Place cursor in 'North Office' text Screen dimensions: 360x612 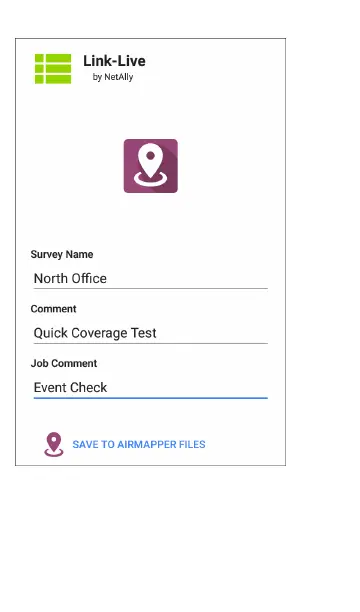[70, 279]
